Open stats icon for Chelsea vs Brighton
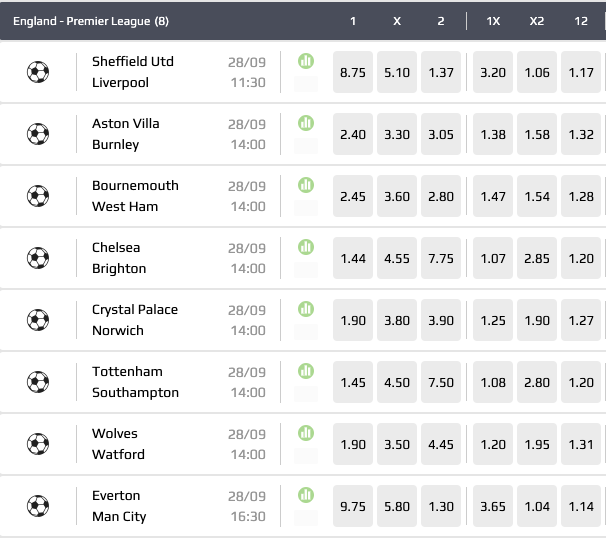606x538 pixels. click(306, 247)
